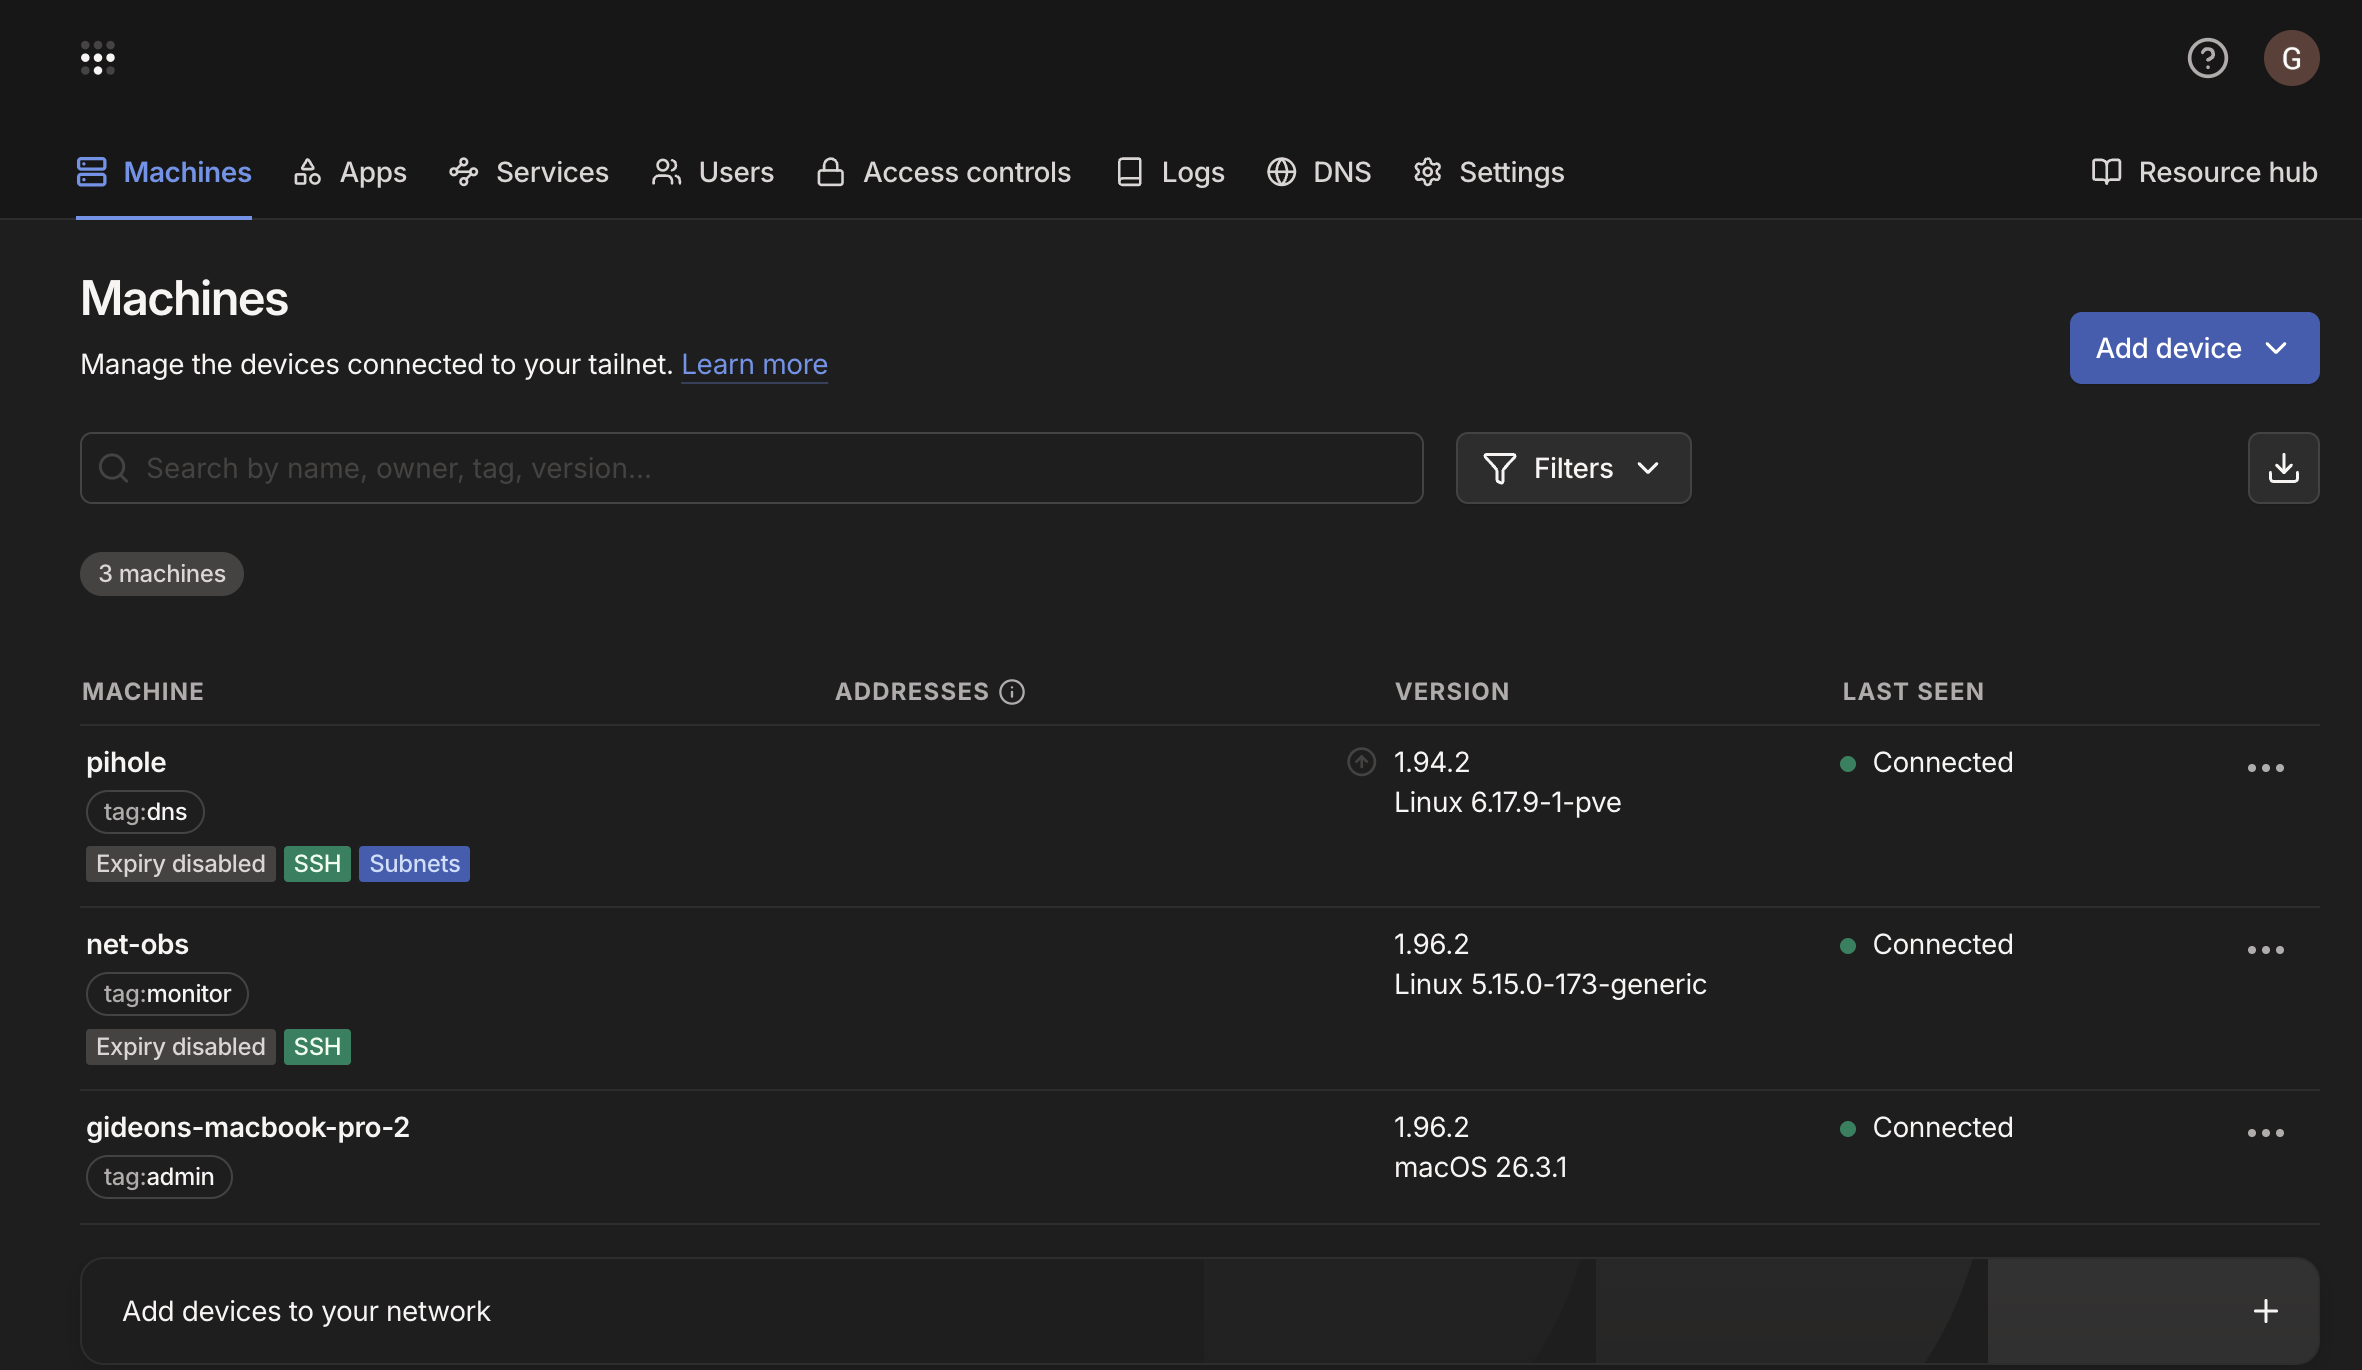Click pihole's Expiry disabled badge
The width and height of the screenshot is (2362, 1370).
(x=180, y=864)
